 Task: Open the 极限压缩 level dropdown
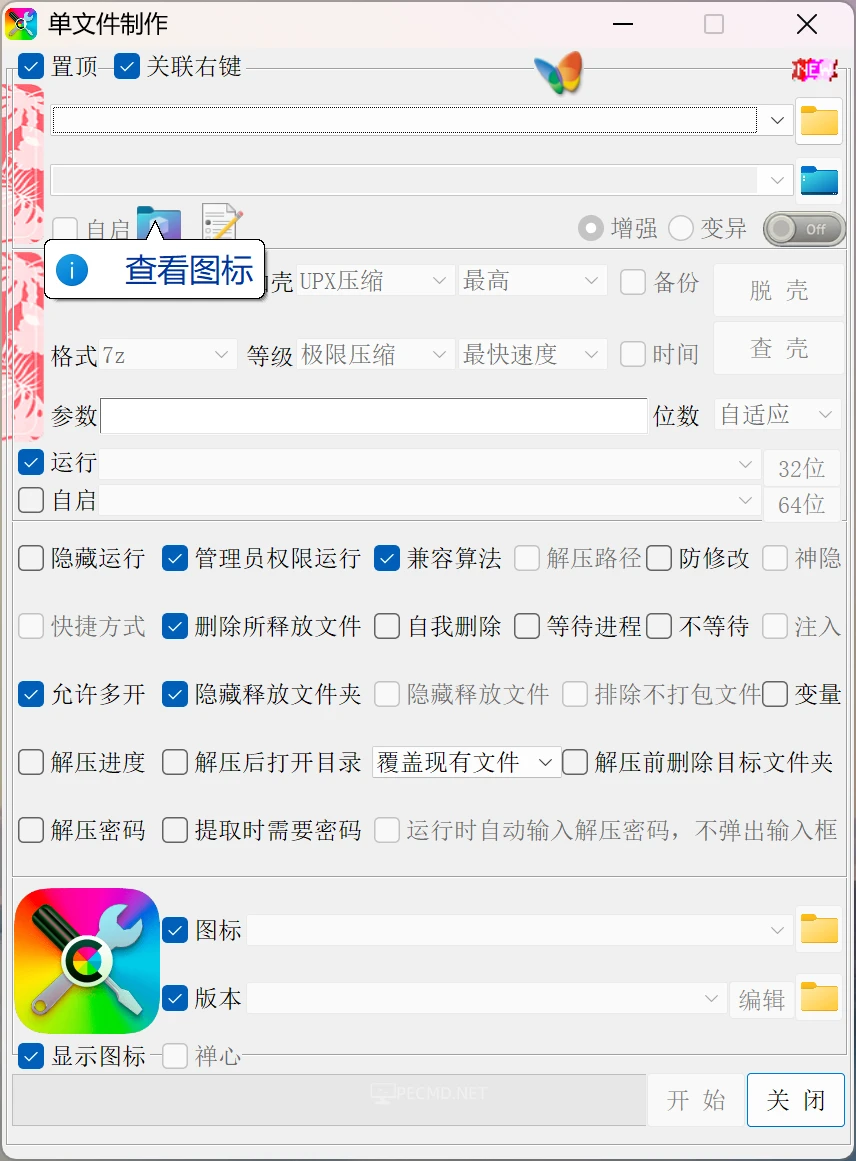pyautogui.click(x=375, y=355)
